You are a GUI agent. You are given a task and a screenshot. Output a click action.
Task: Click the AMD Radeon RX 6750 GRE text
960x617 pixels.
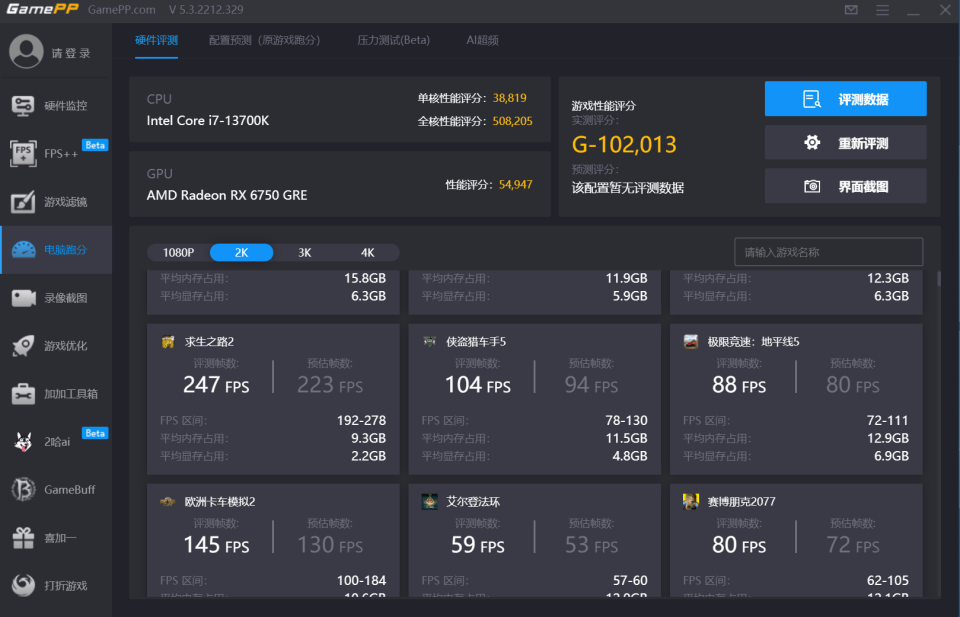[x=227, y=195]
